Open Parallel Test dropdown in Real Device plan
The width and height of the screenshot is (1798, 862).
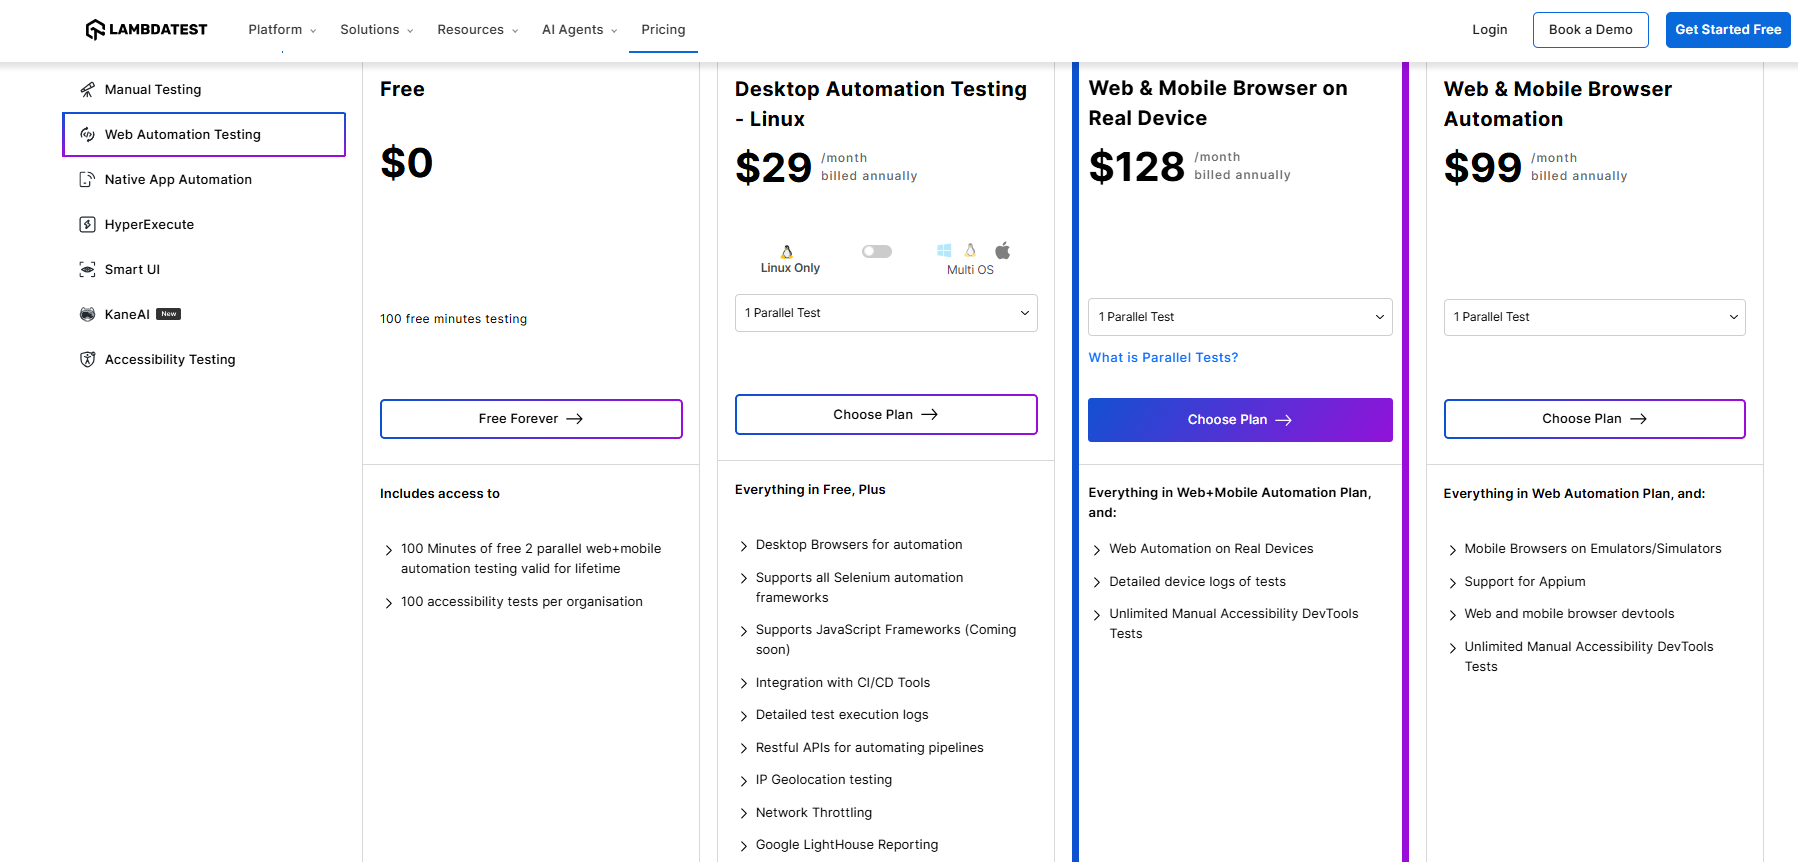tap(1240, 317)
